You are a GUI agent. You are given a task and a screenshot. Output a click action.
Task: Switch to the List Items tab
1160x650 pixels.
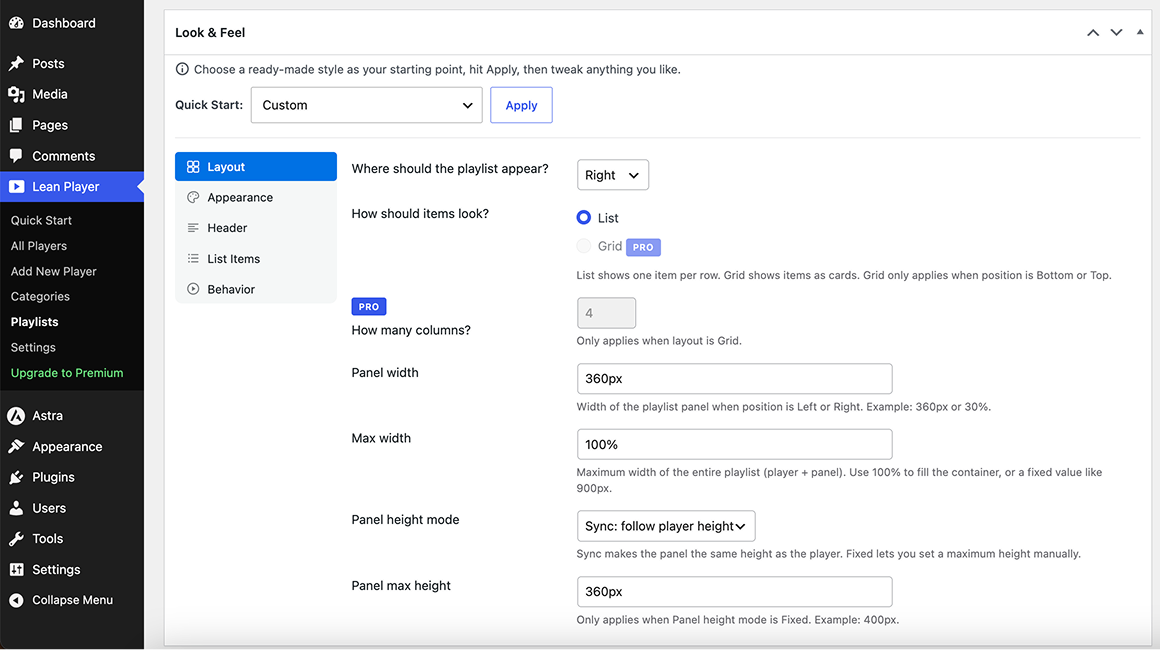coord(256,259)
